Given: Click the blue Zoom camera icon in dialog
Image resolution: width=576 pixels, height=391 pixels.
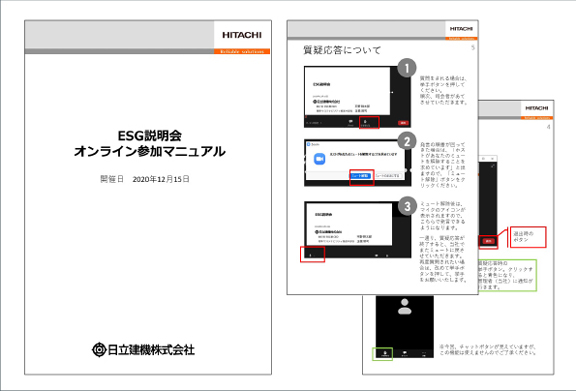Looking at the screenshot, I should click(320, 159).
